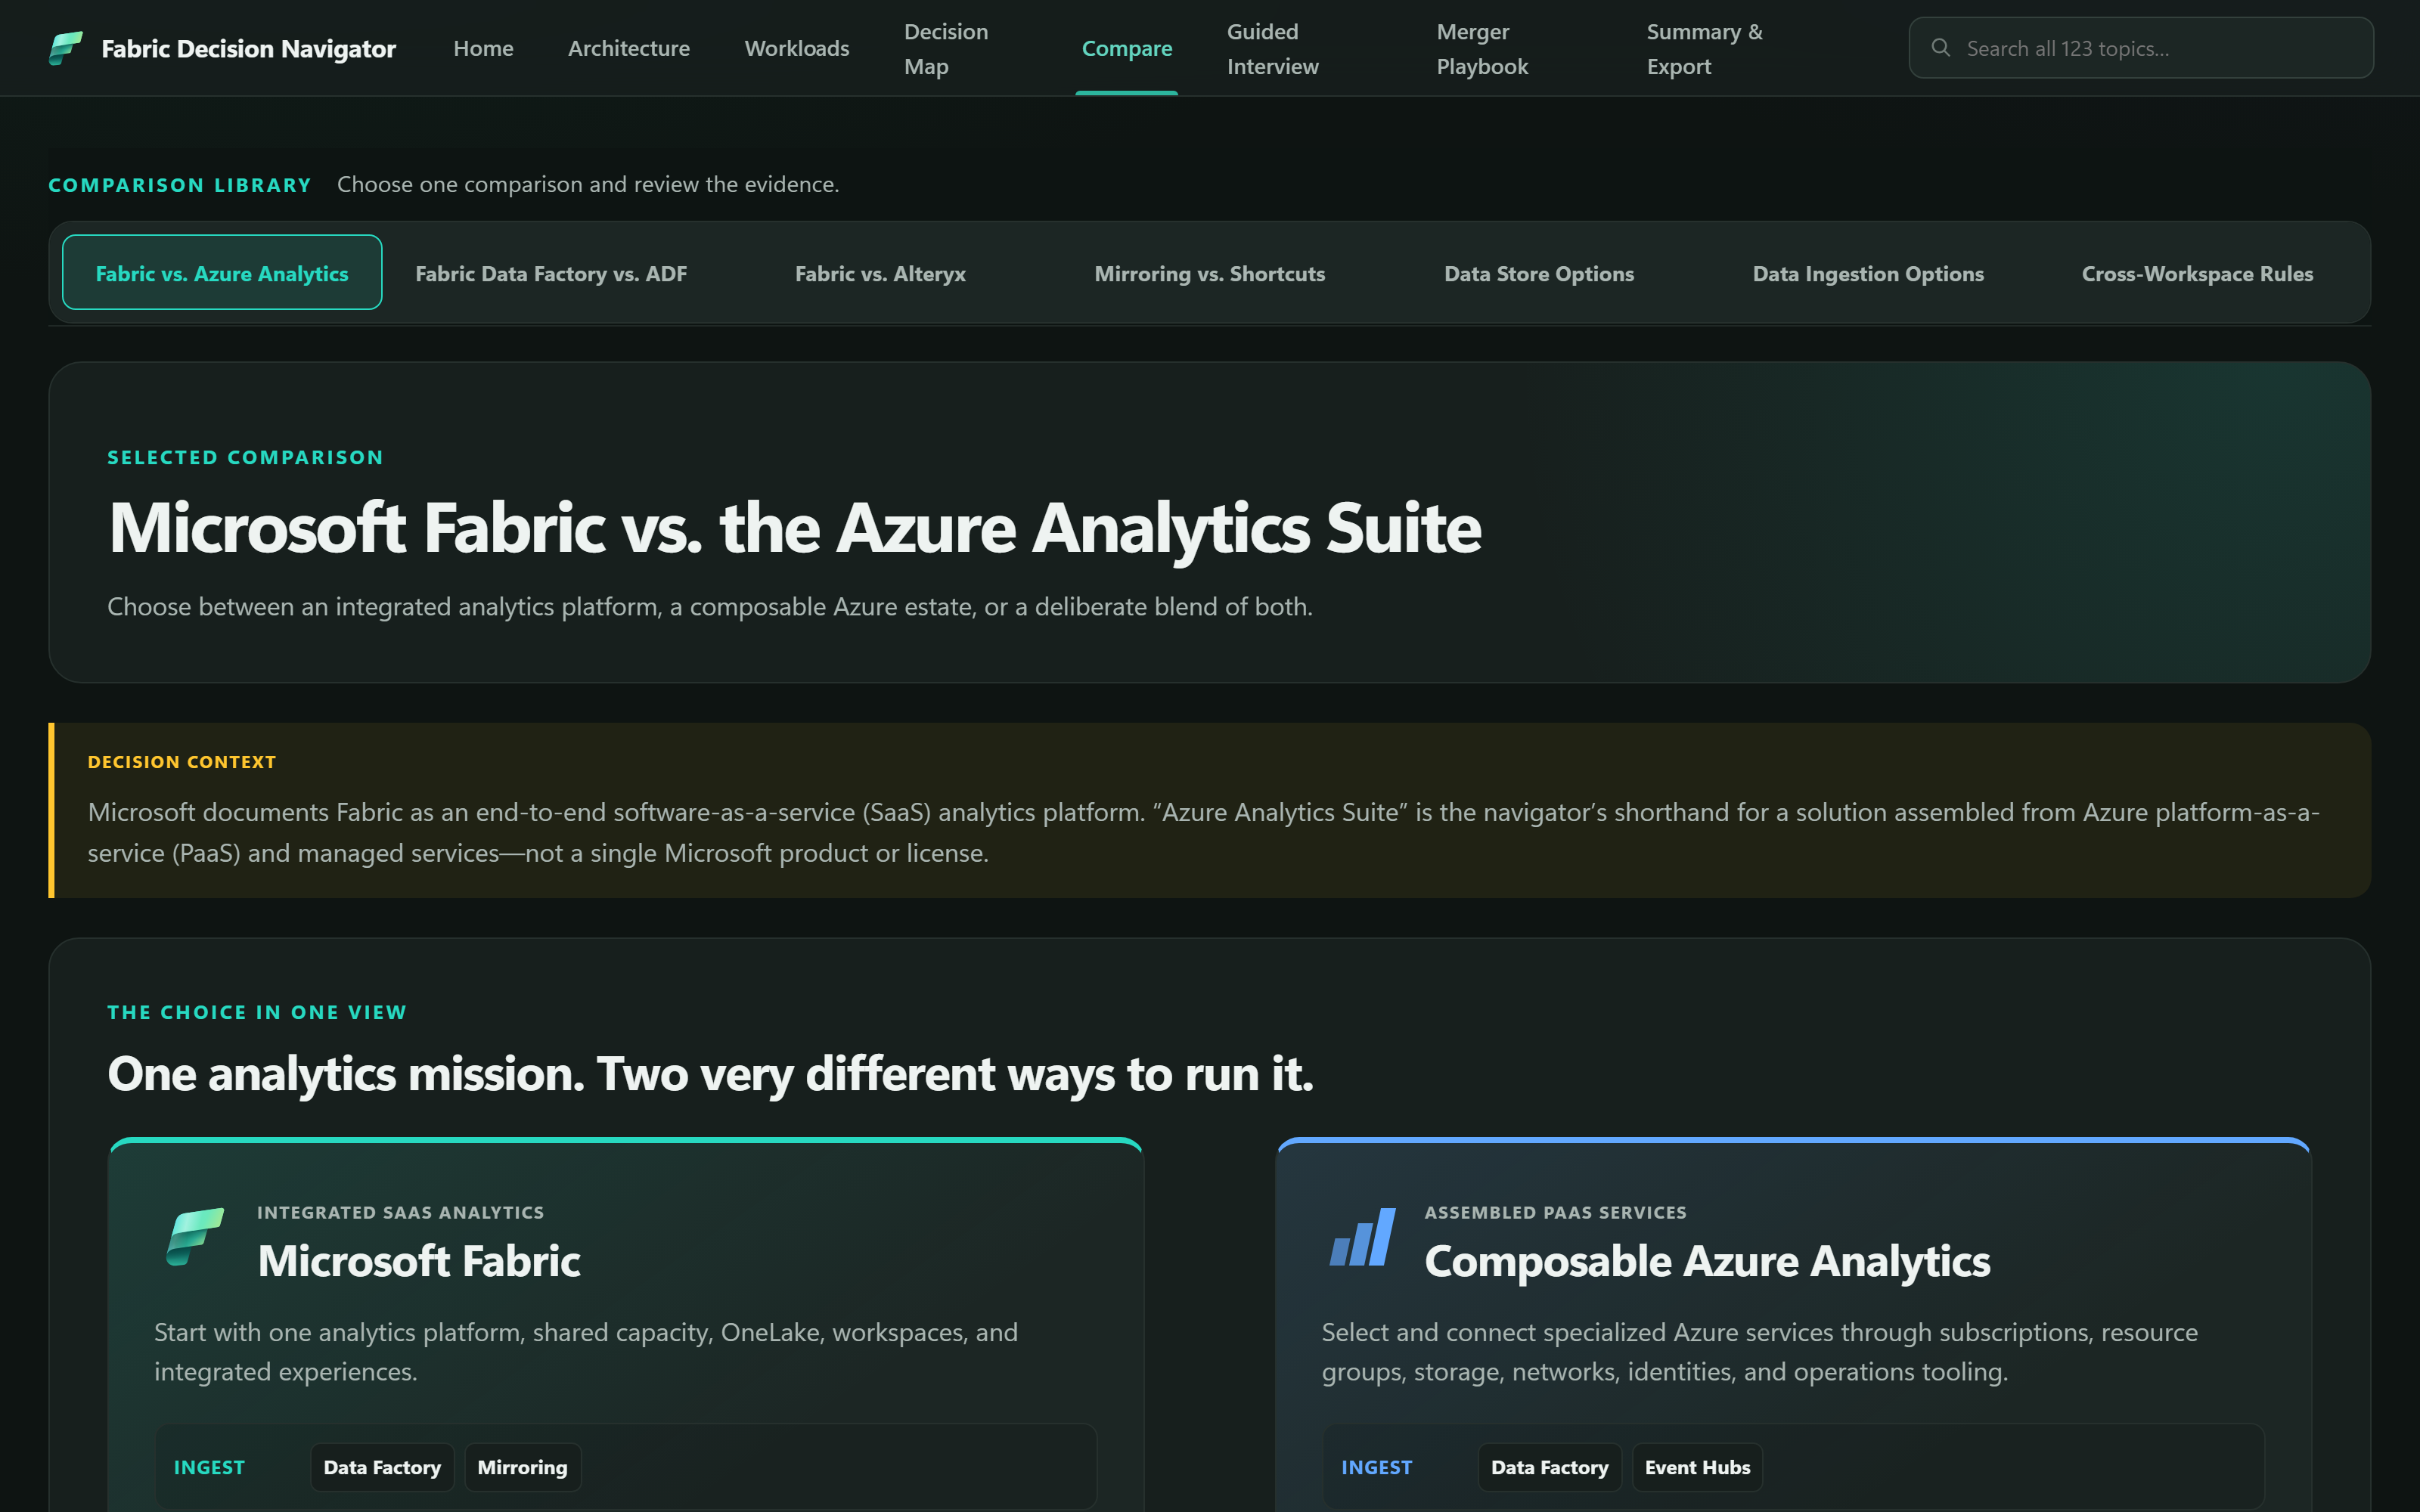
Task: Click the Composable Azure Analytics heading
Action: click(x=1707, y=1261)
